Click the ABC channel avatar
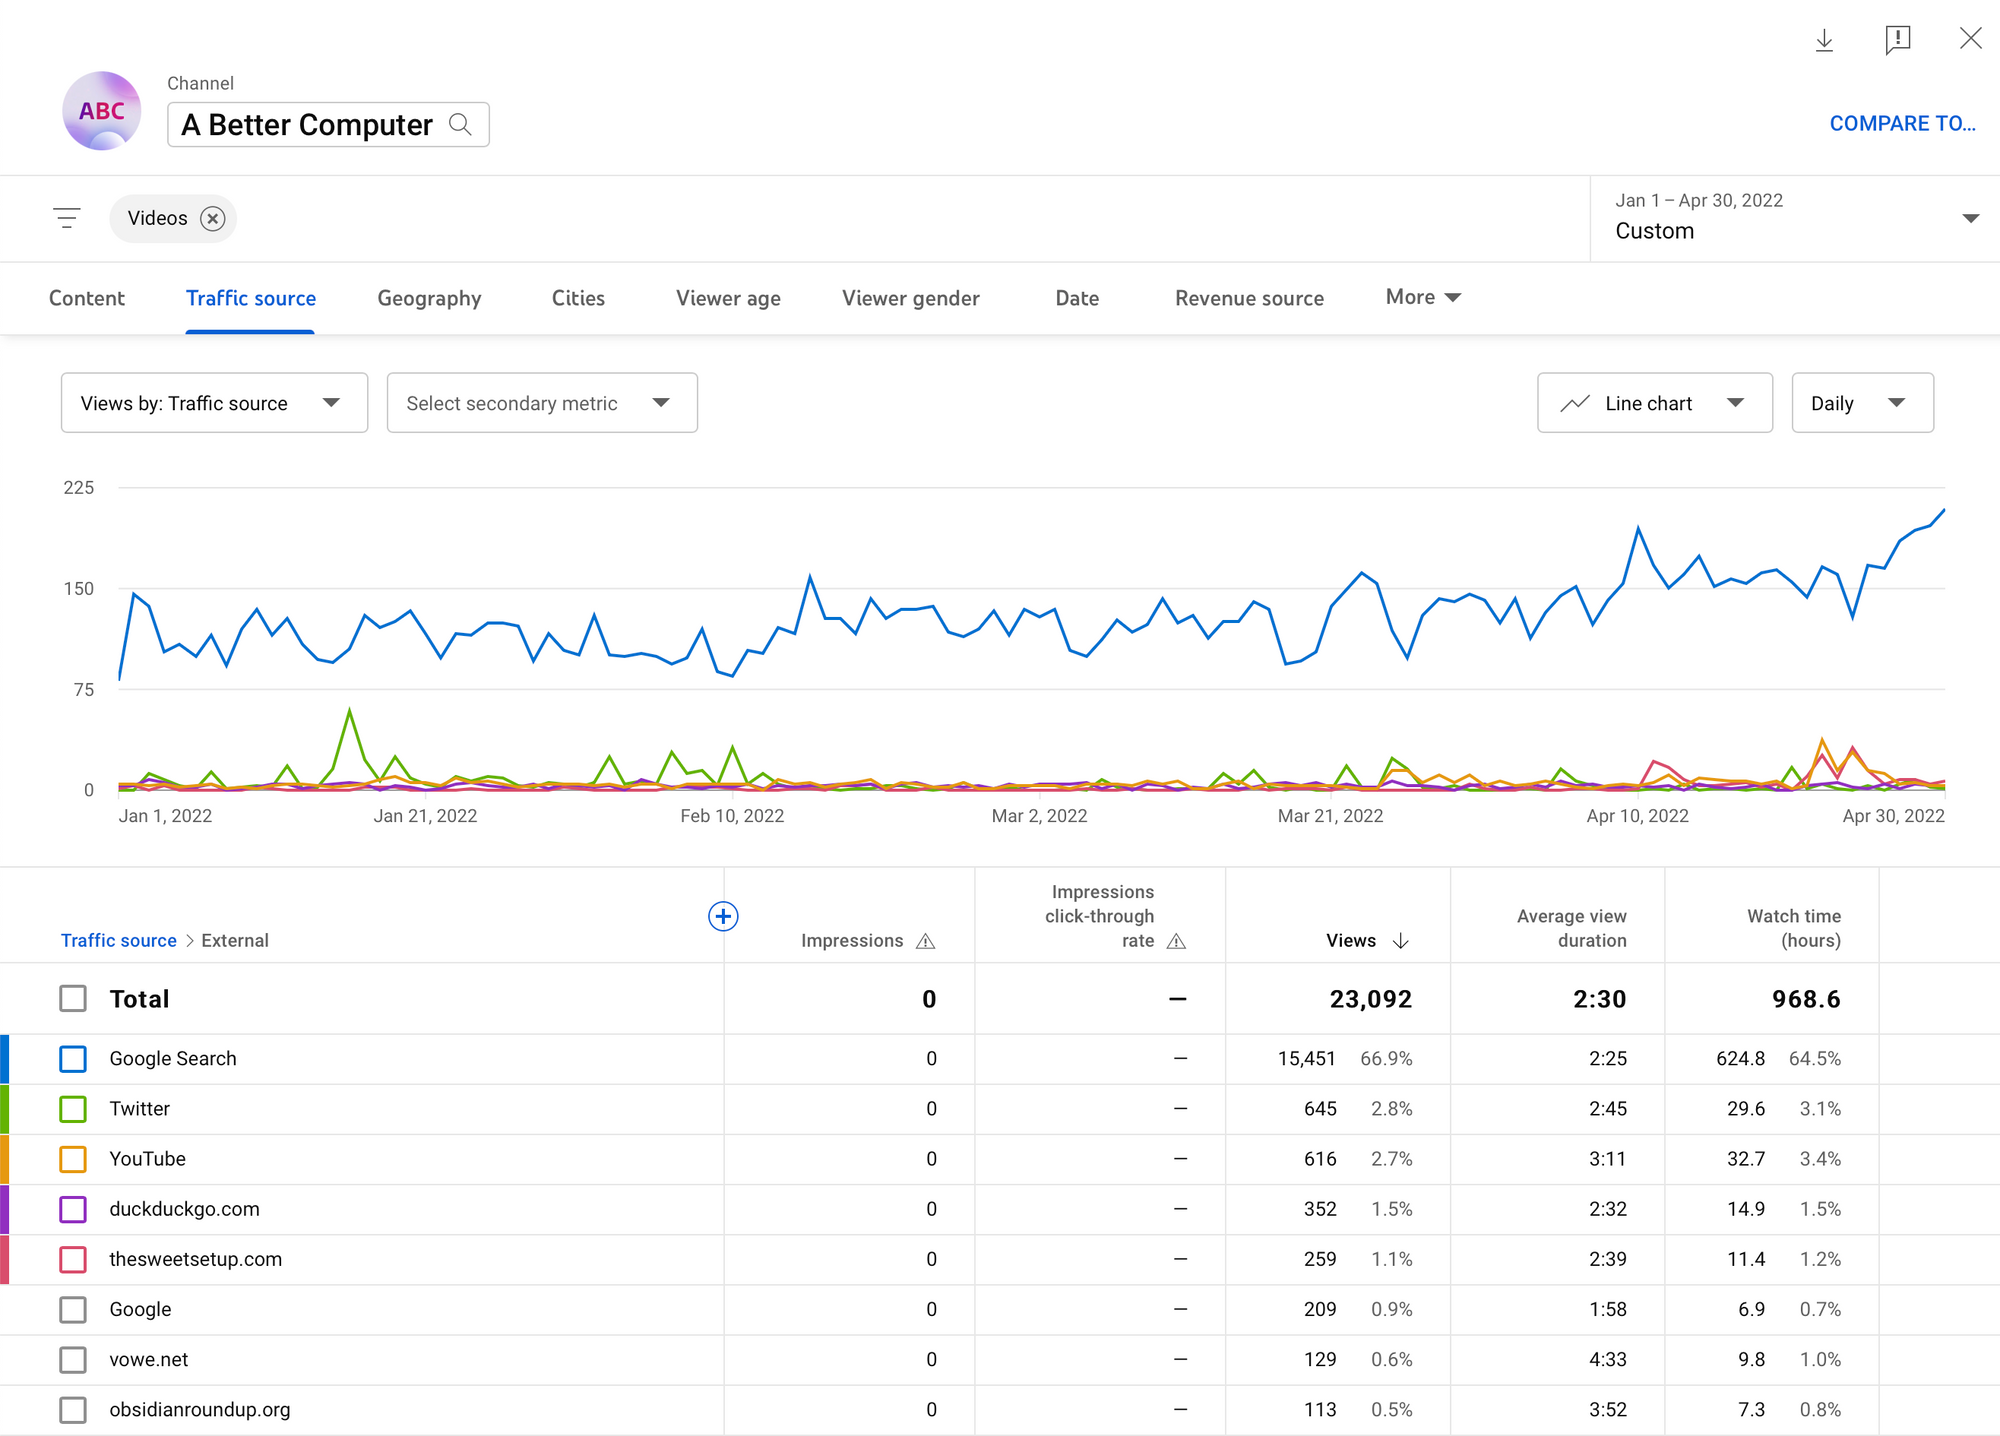 [x=102, y=111]
